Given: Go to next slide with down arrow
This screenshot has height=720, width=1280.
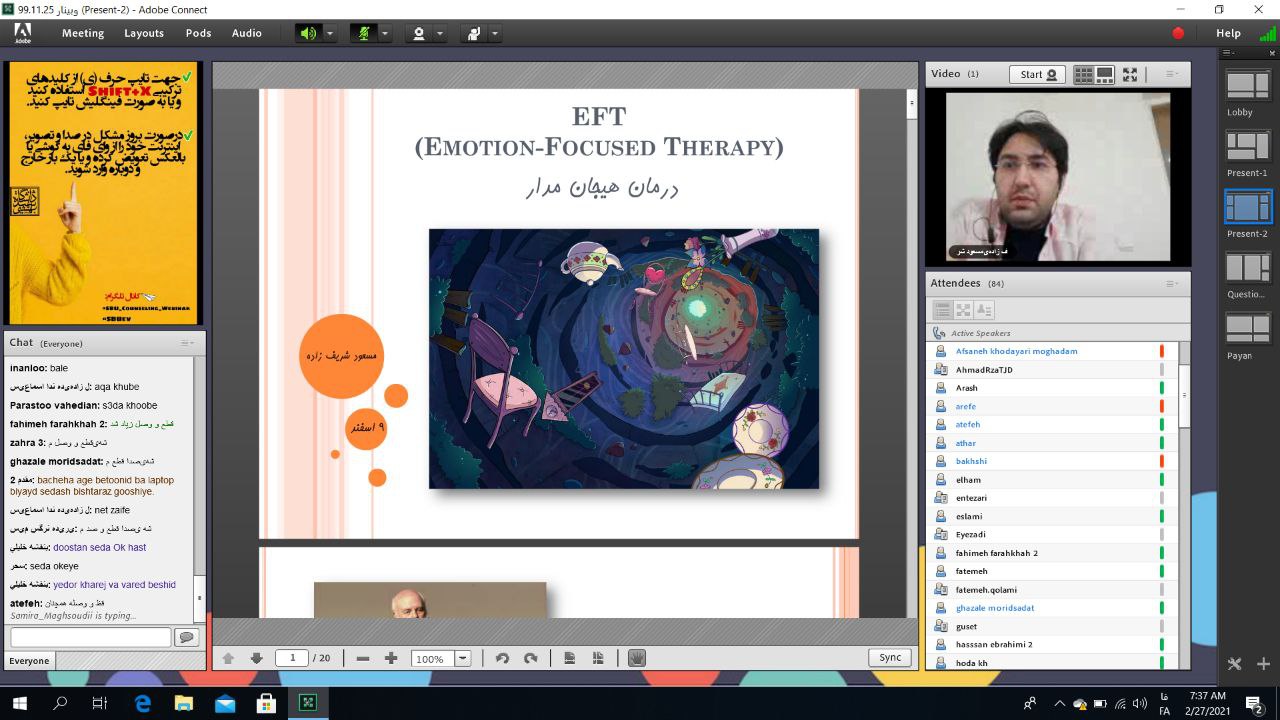Looking at the screenshot, I should click(256, 658).
